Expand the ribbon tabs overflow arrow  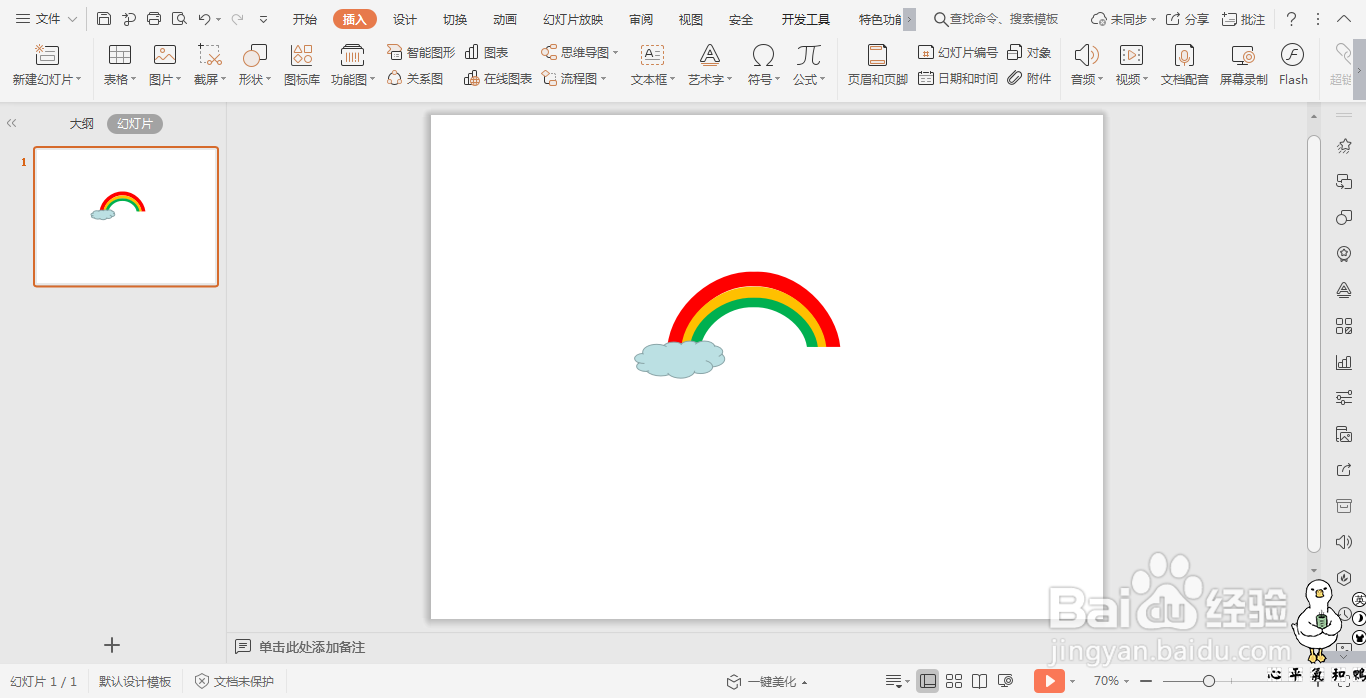pyautogui.click(x=909, y=19)
